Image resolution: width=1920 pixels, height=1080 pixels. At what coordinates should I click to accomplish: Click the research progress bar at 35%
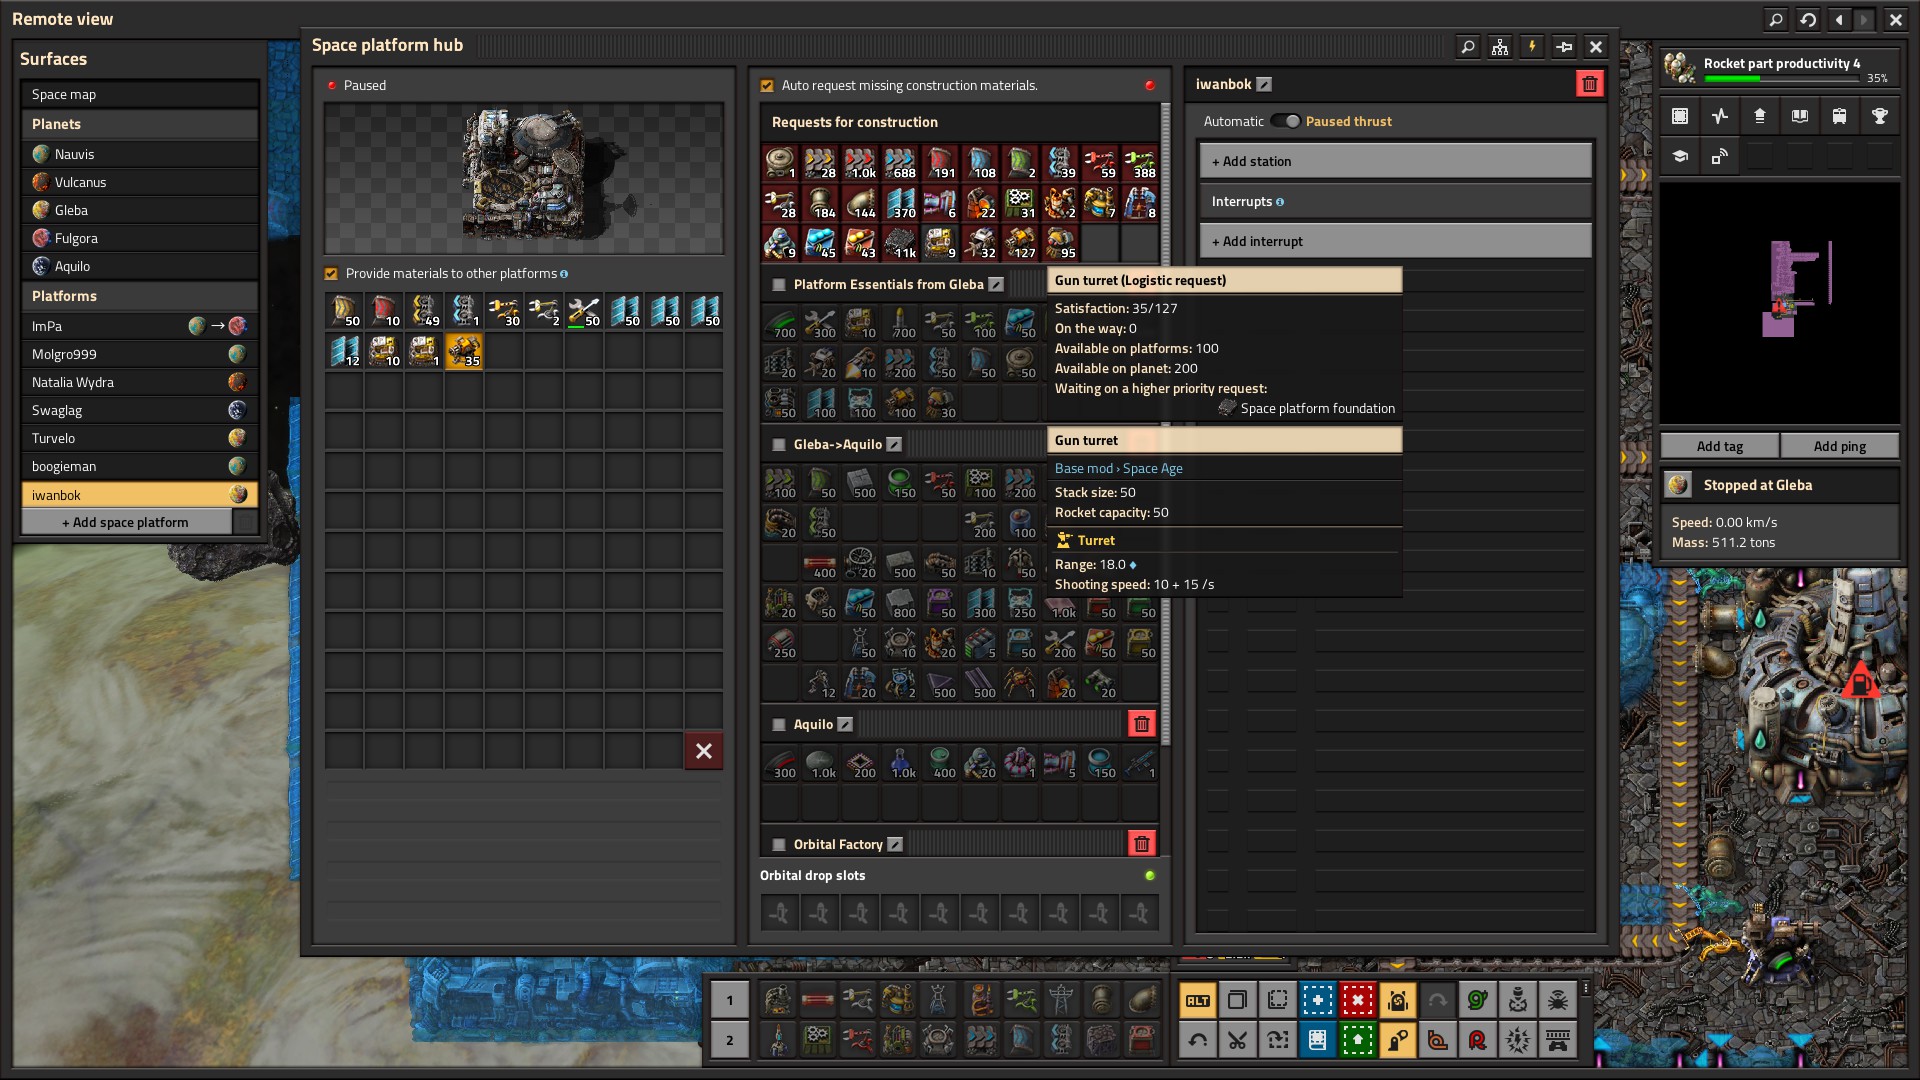(x=1782, y=78)
